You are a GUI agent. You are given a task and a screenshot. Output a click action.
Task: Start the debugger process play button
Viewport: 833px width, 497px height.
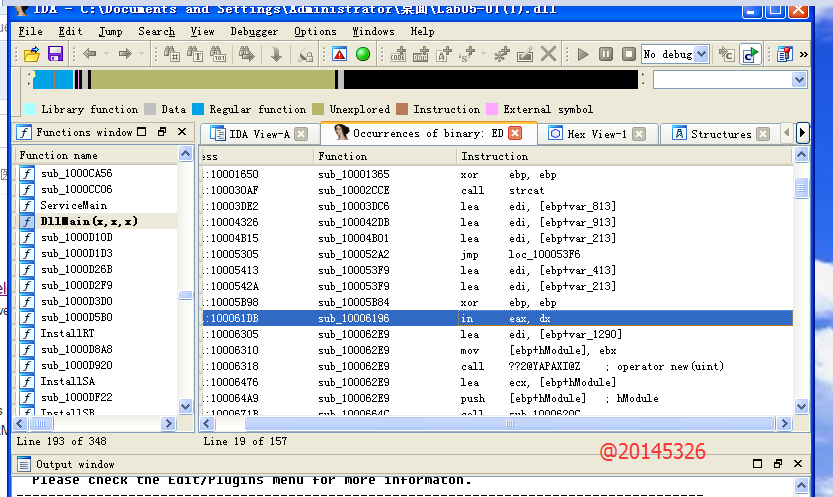[x=584, y=54]
